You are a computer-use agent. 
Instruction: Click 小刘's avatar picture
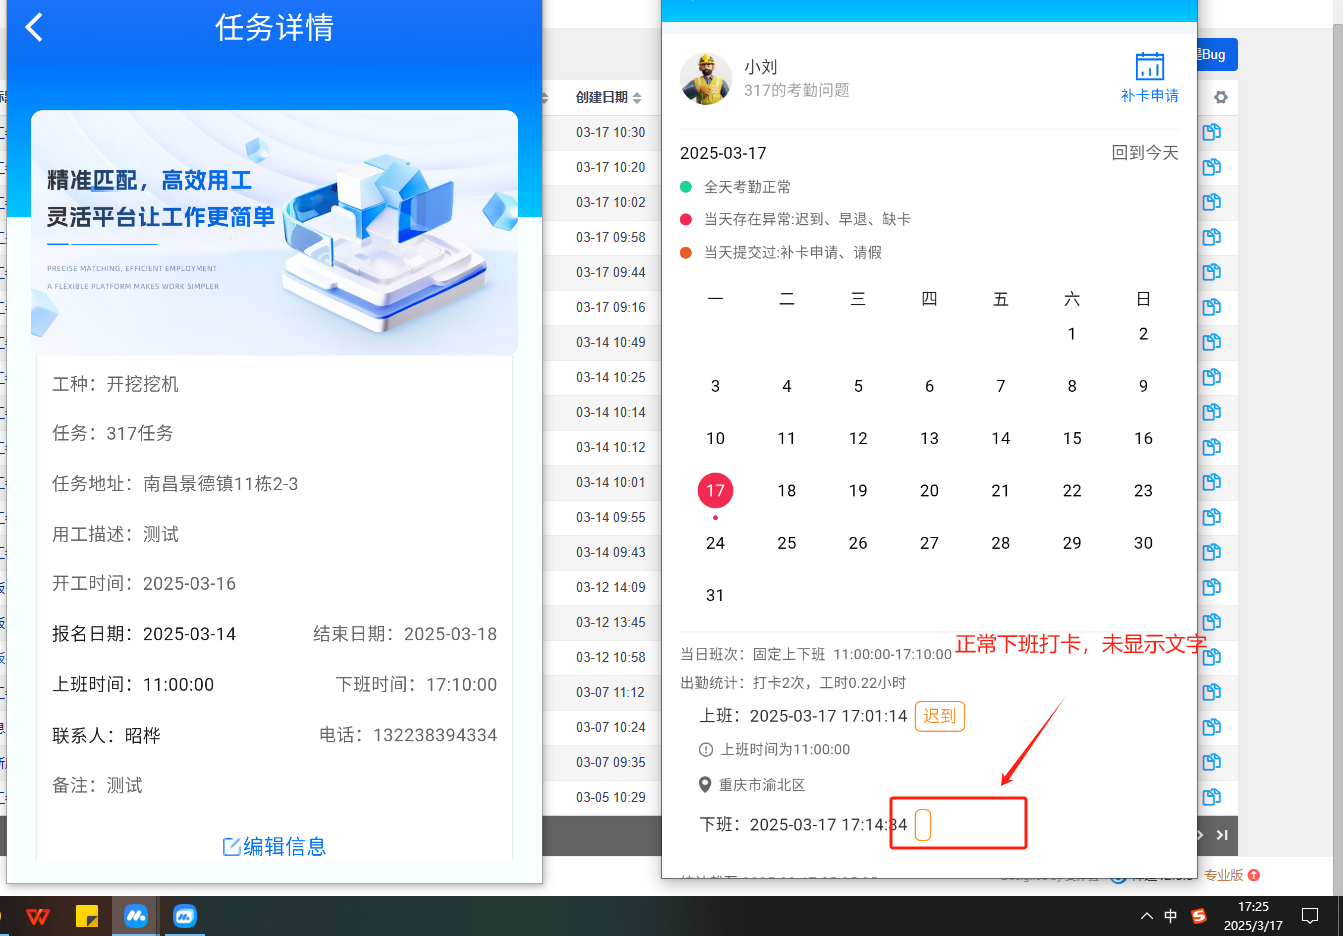706,79
